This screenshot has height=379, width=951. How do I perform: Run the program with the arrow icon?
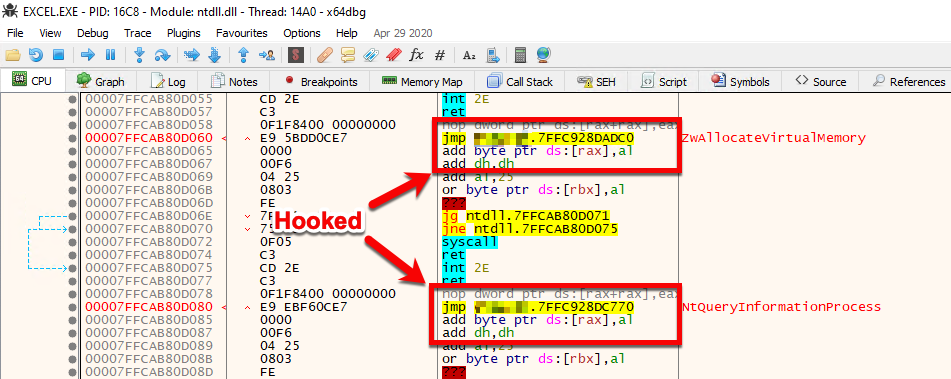click(88, 55)
